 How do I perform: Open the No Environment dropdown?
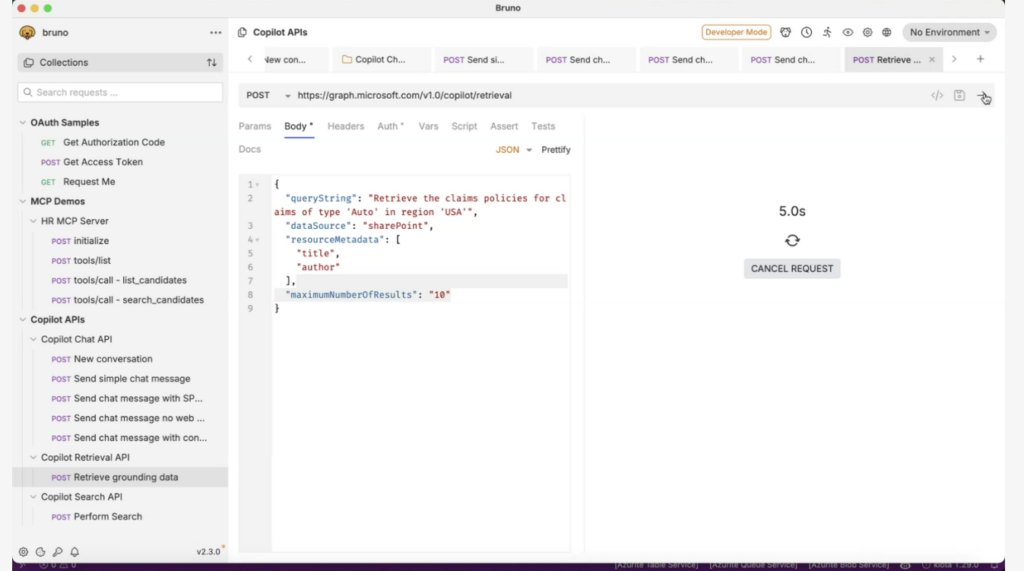click(949, 32)
